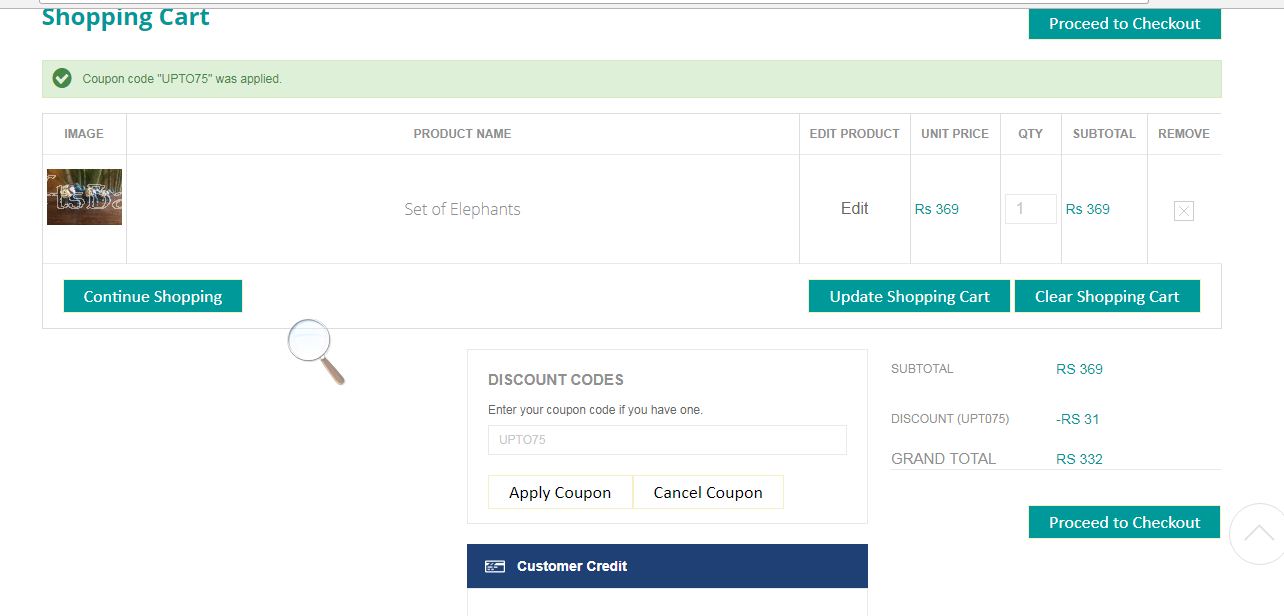Click Update Shopping Cart
The width and height of the screenshot is (1284, 616).
point(909,296)
